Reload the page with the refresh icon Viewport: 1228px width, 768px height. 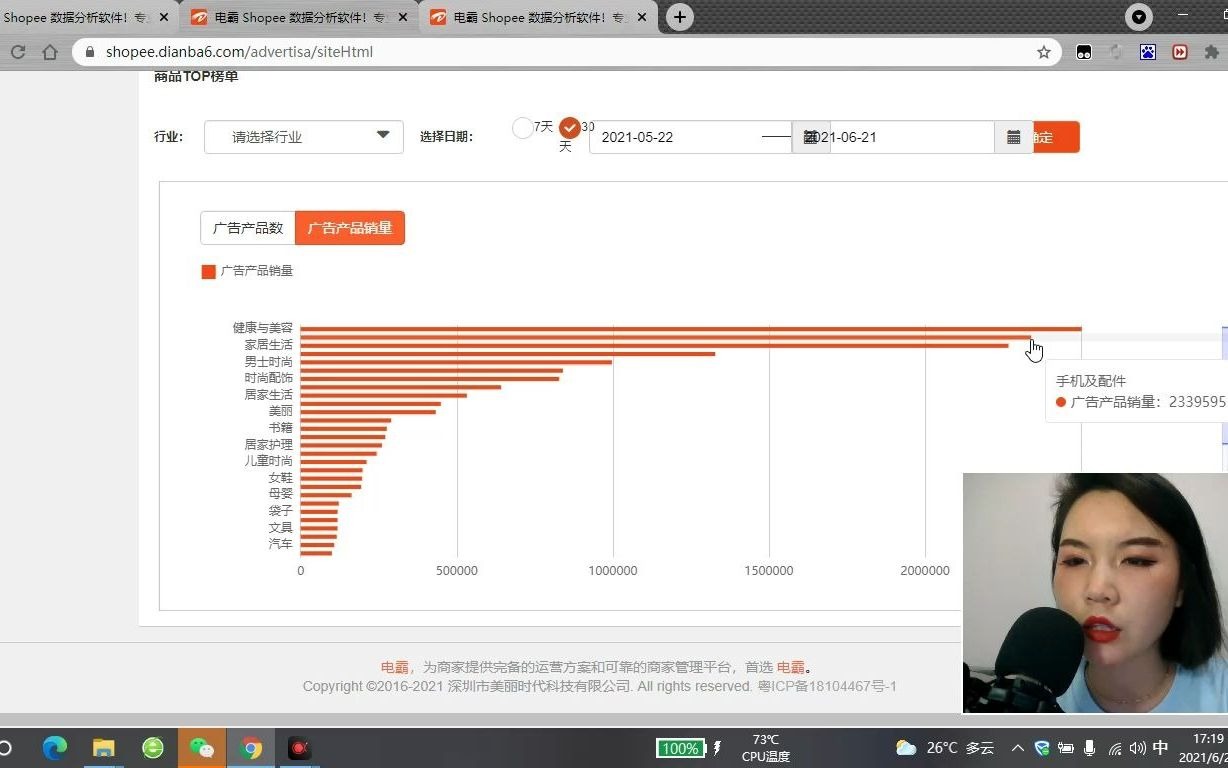pos(18,51)
